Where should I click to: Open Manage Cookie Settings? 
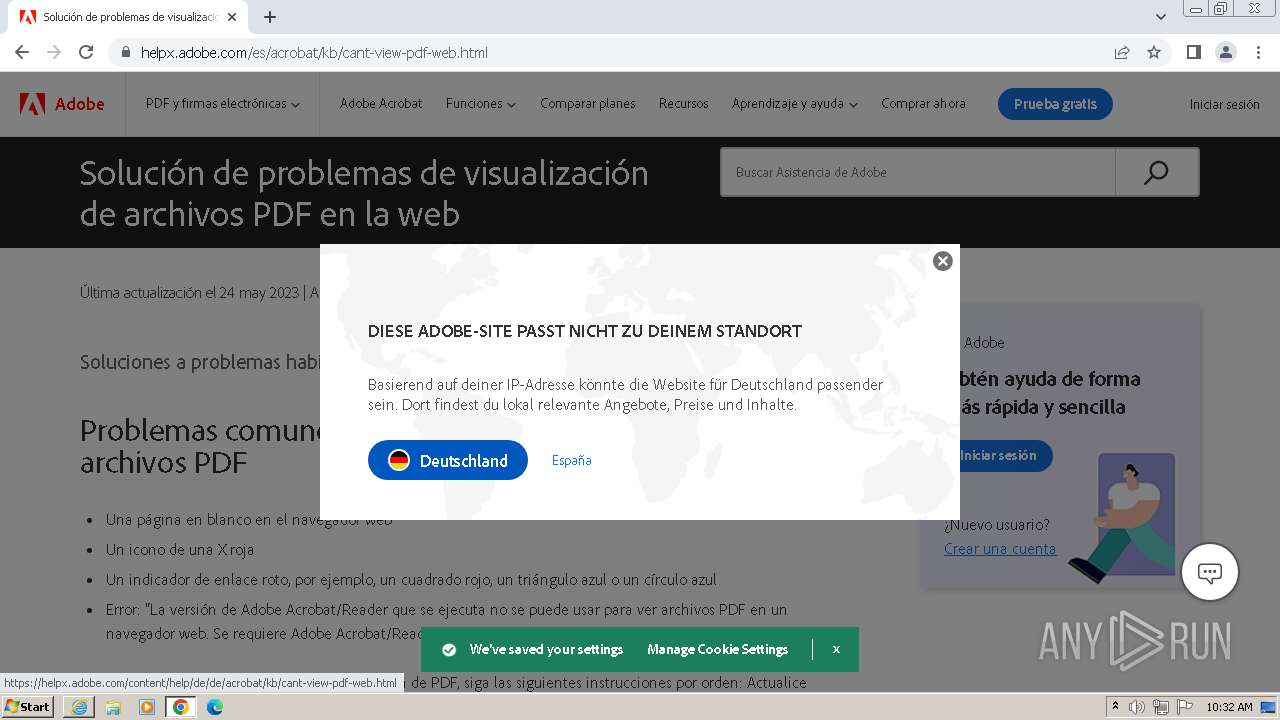[717, 649]
